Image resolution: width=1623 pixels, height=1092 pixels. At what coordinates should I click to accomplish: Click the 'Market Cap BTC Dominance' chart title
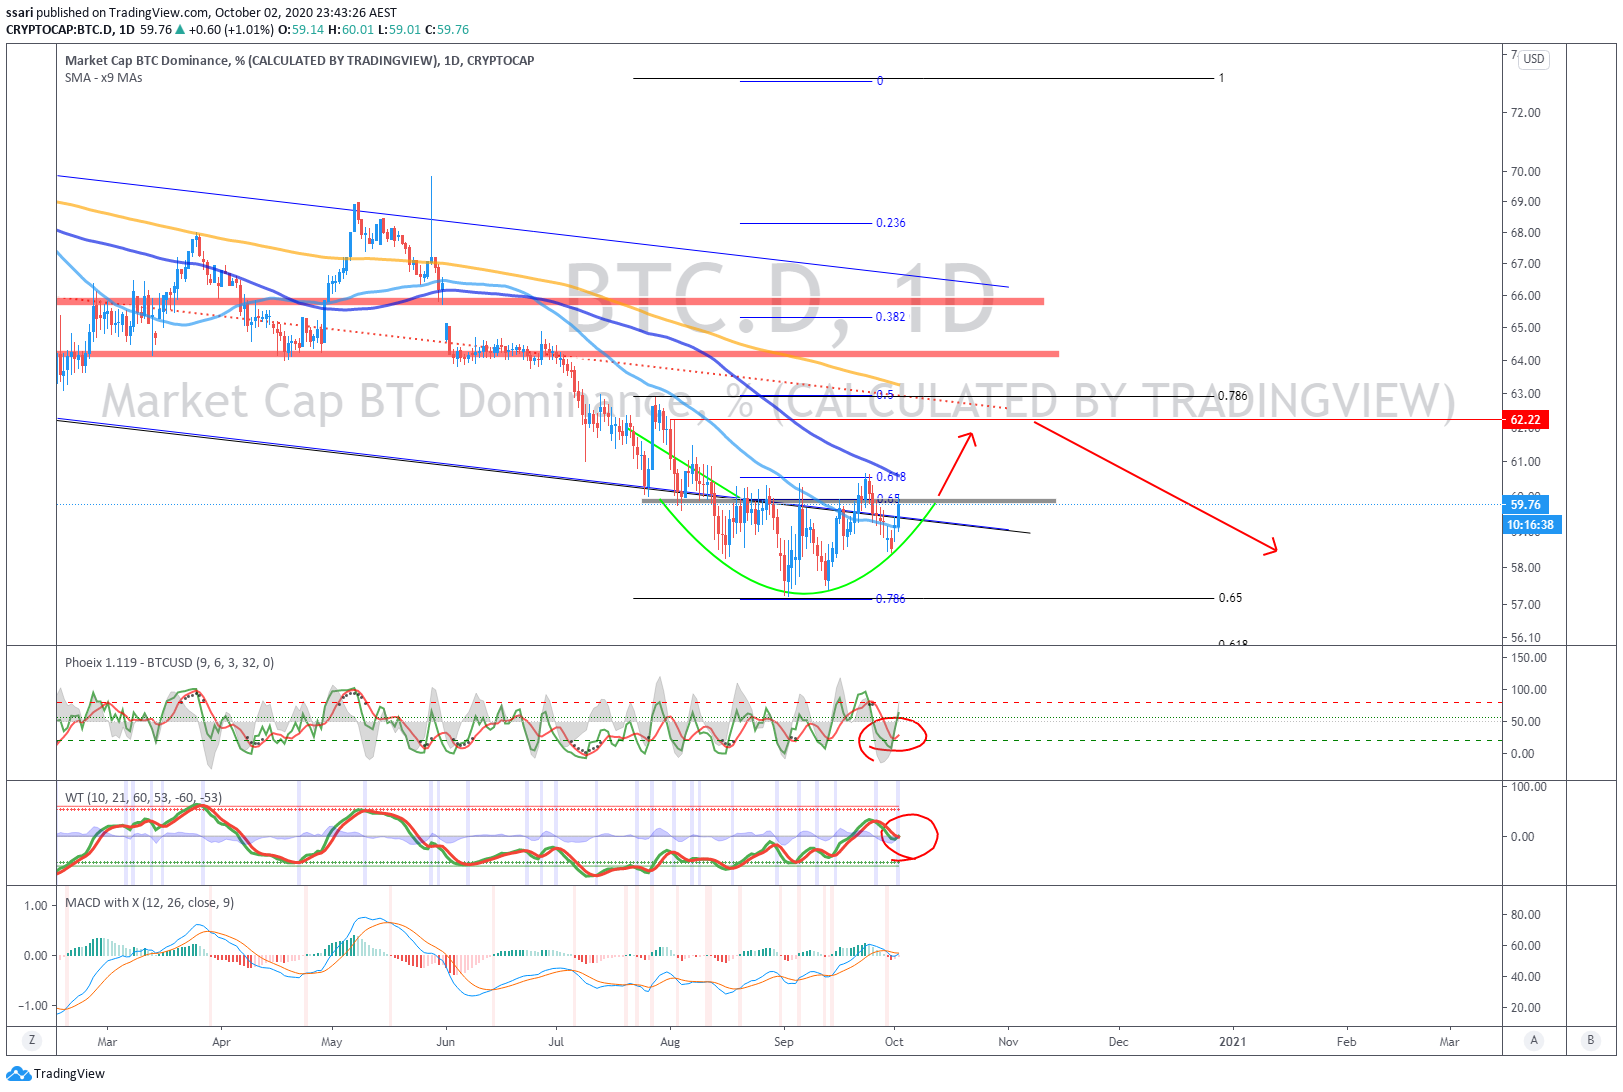coord(299,61)
